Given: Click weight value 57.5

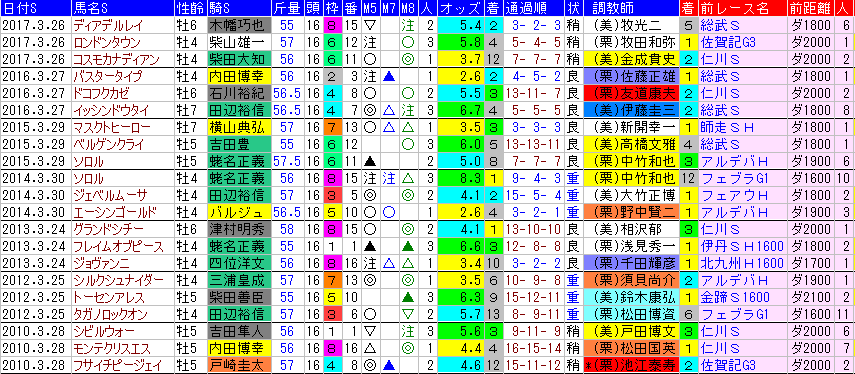Looking at the screenshot, I should tap(287, 161).
